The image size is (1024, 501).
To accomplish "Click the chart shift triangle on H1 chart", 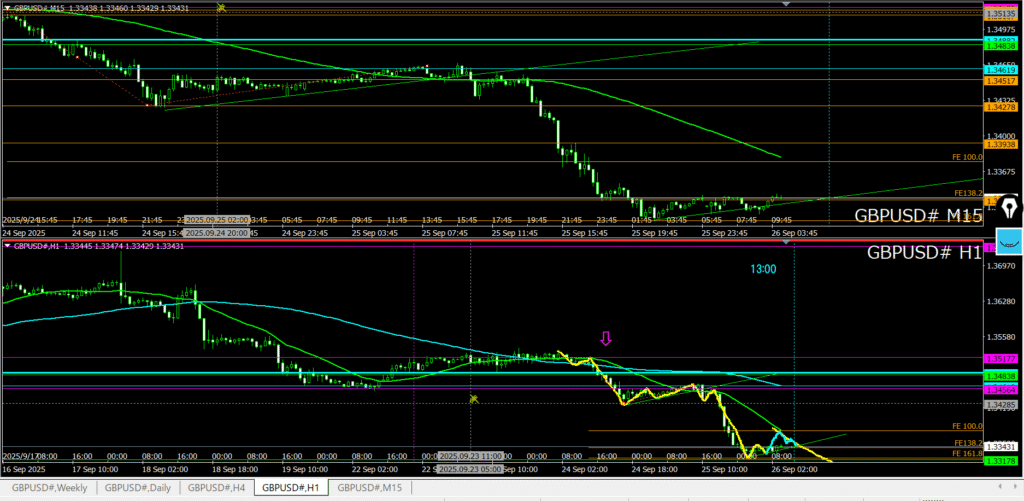I will pos(786,246).
